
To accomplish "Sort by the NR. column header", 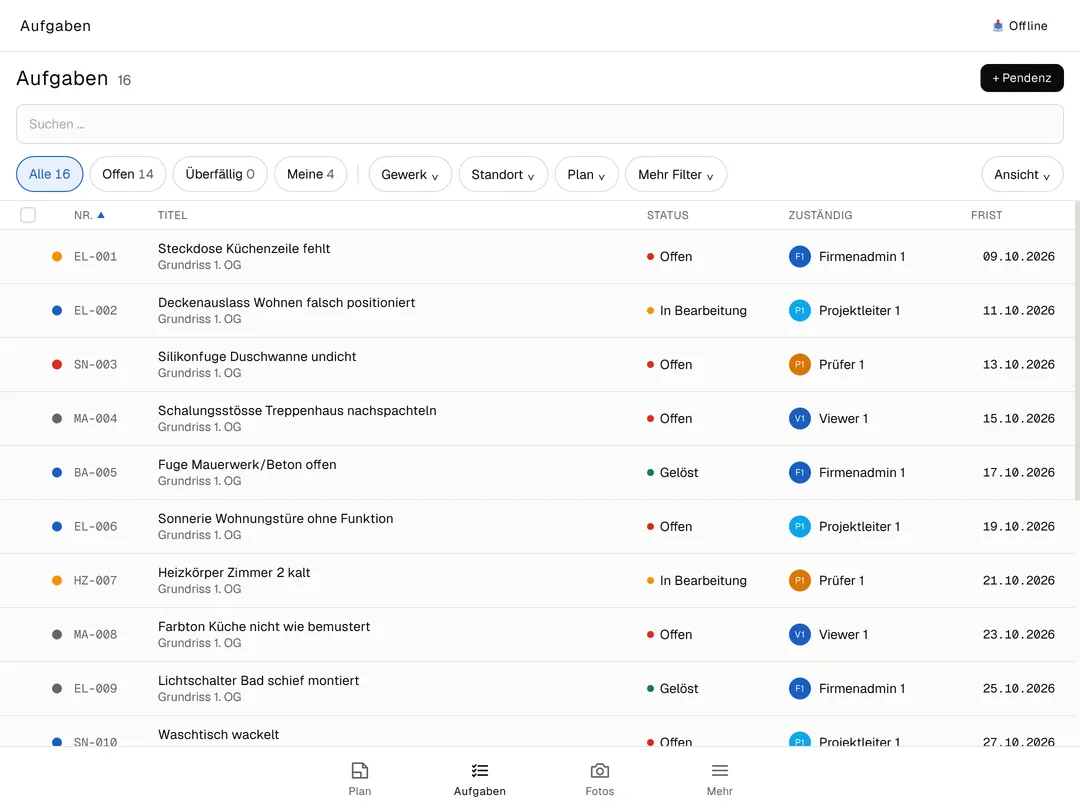I will (x=83, y=215).
